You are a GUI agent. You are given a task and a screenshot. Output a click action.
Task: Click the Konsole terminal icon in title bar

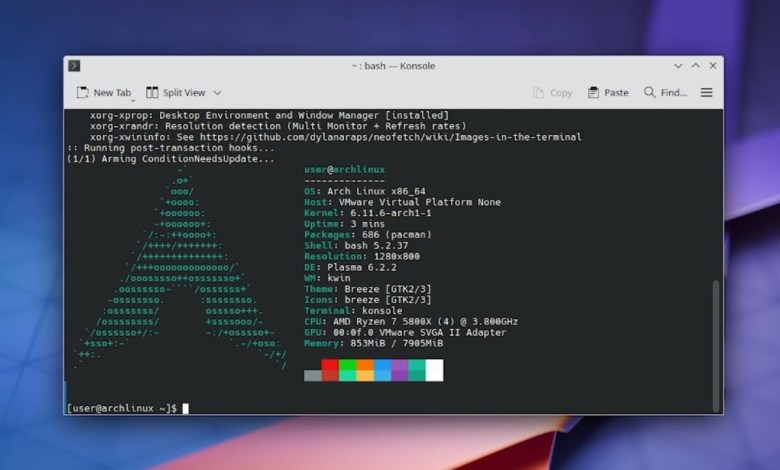(74, 66)
